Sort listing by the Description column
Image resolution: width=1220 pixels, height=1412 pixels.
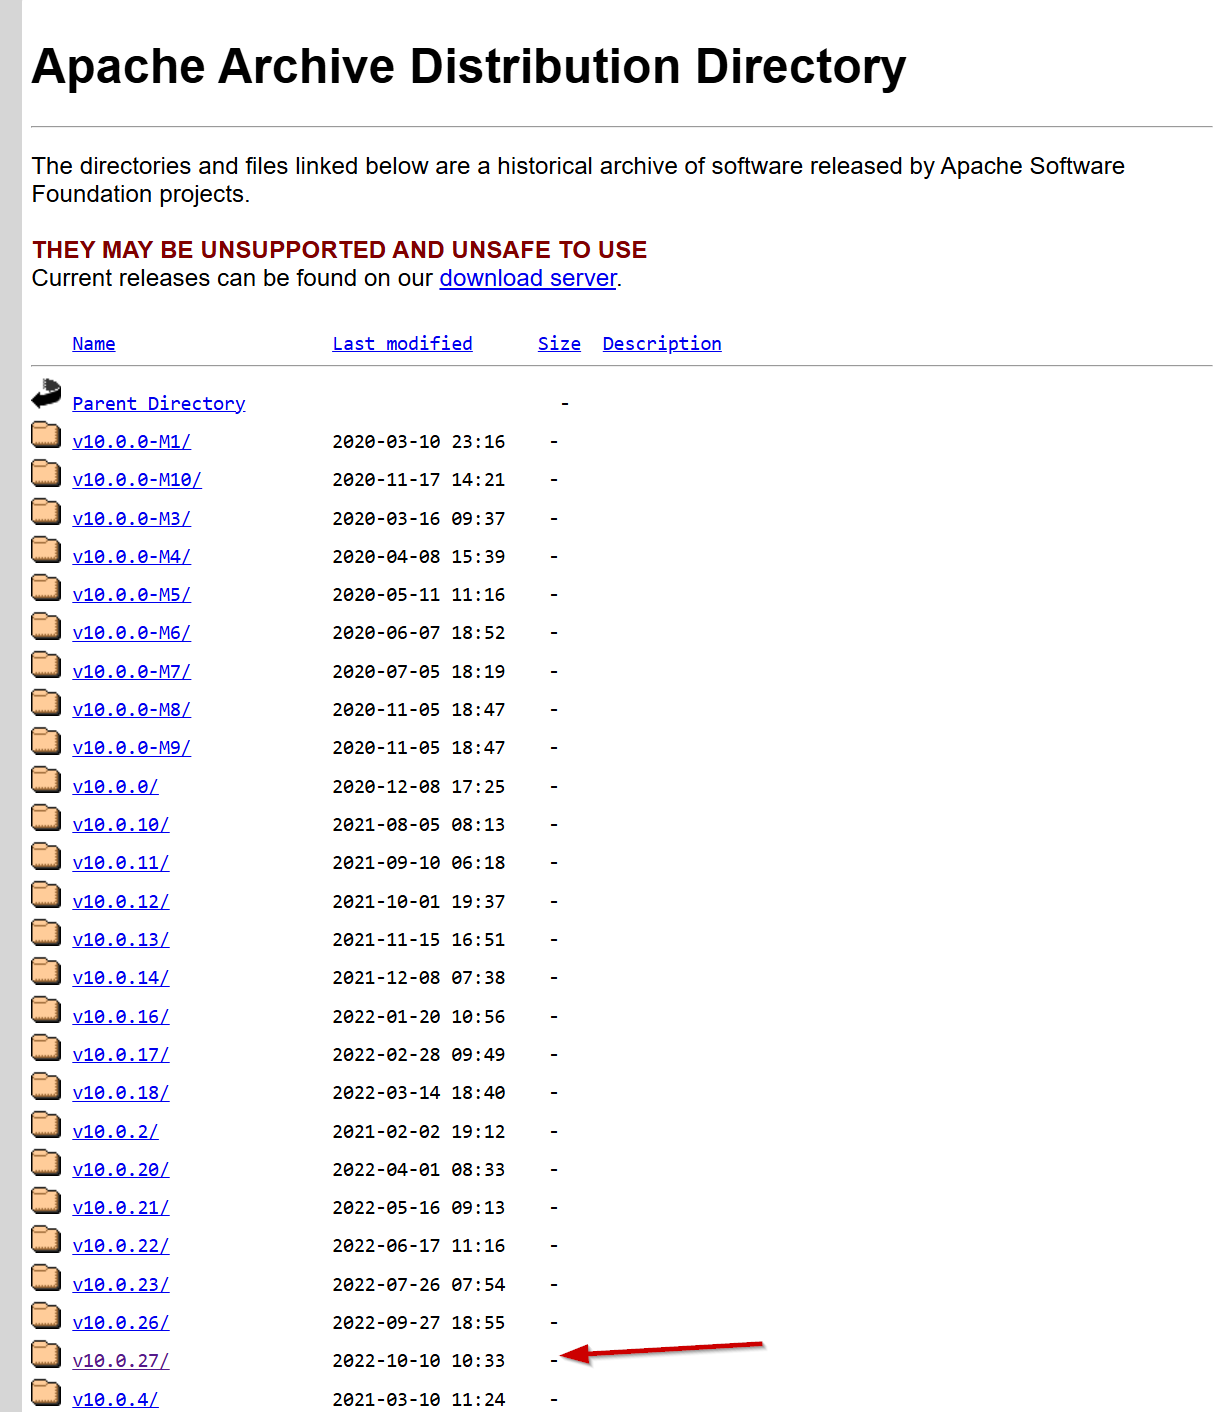661,344
